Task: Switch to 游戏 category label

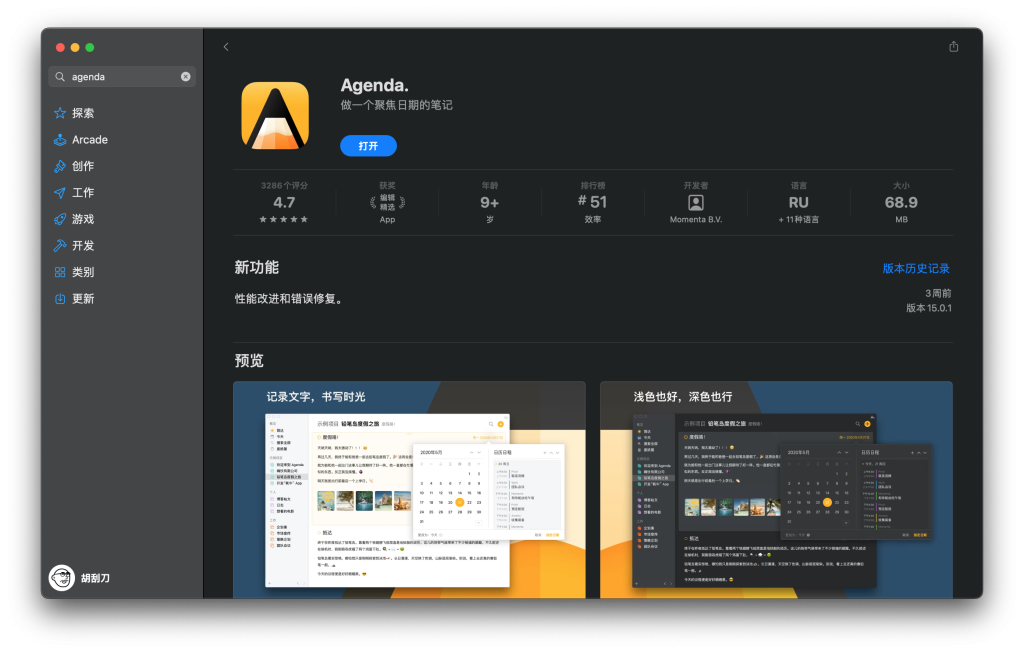Action: click(x=83, y=219)
